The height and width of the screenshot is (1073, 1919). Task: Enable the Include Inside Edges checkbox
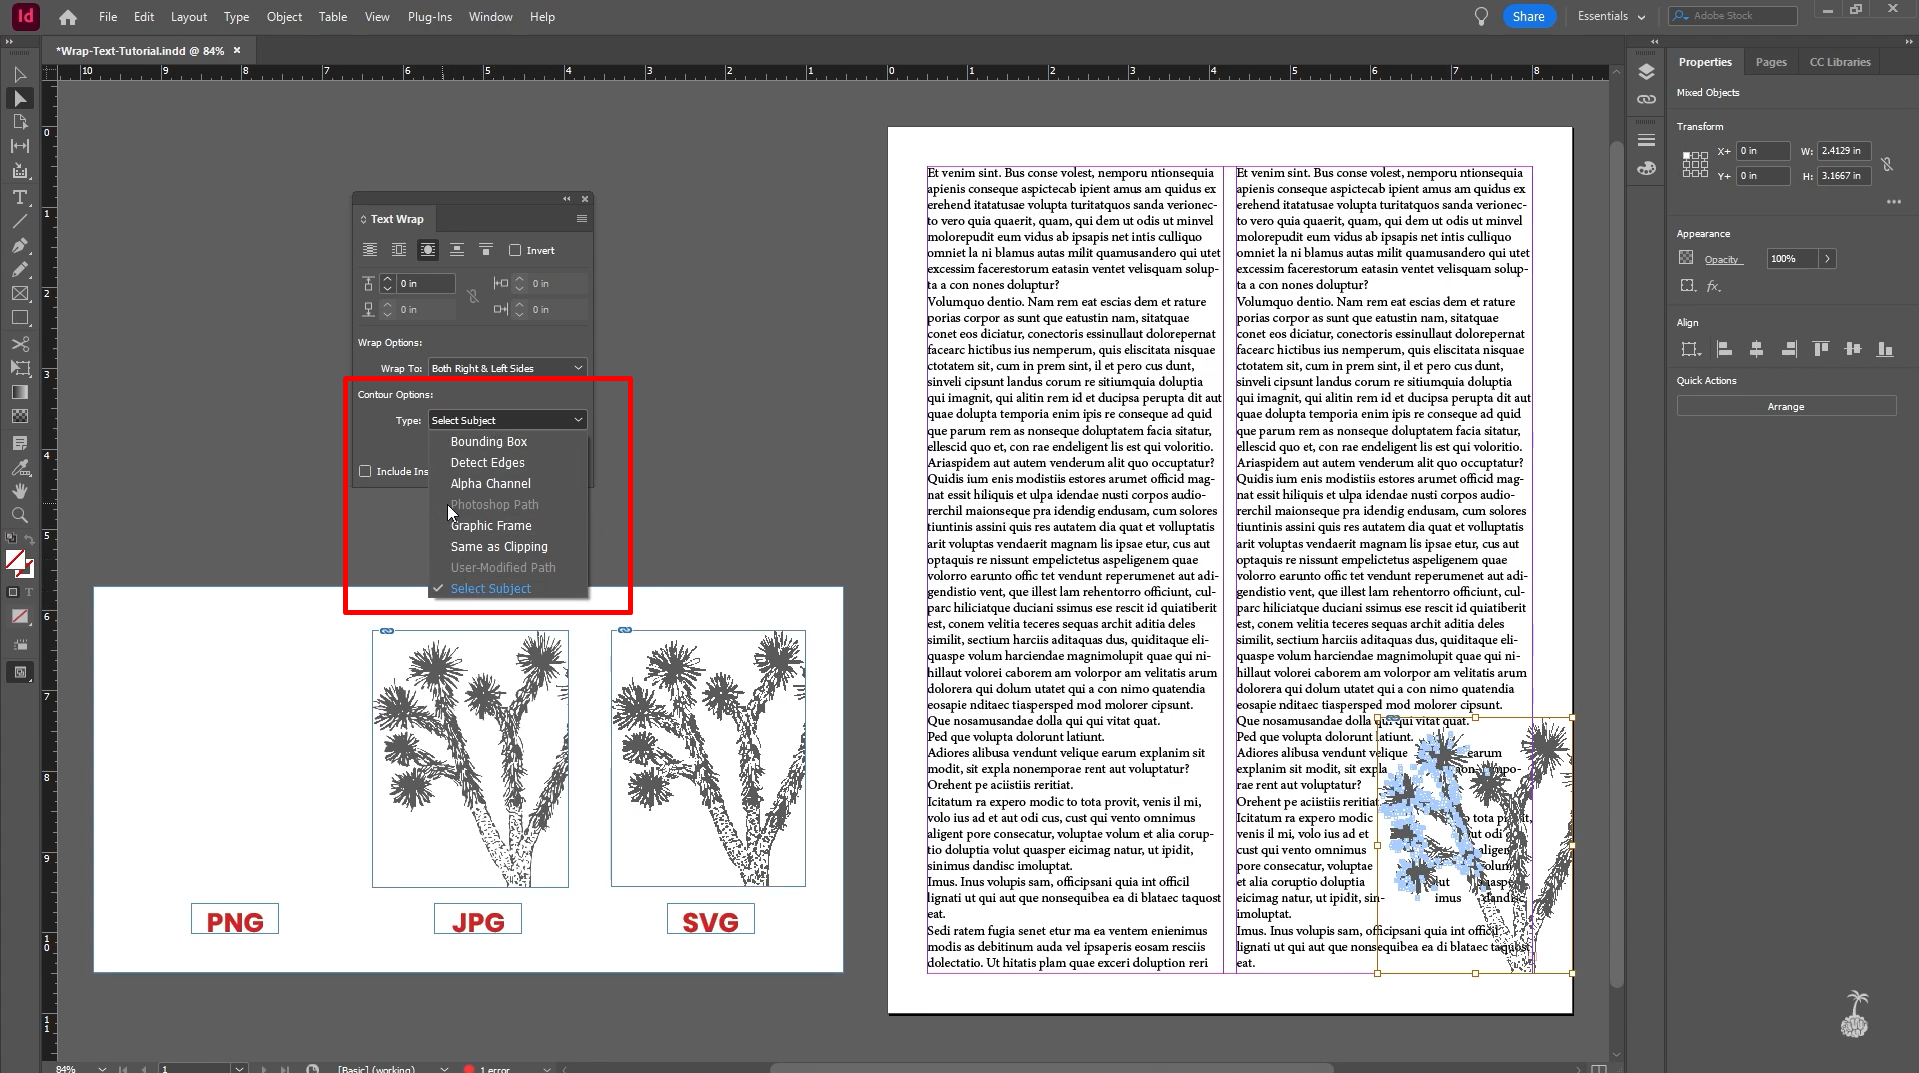click(x=365, y=471)
